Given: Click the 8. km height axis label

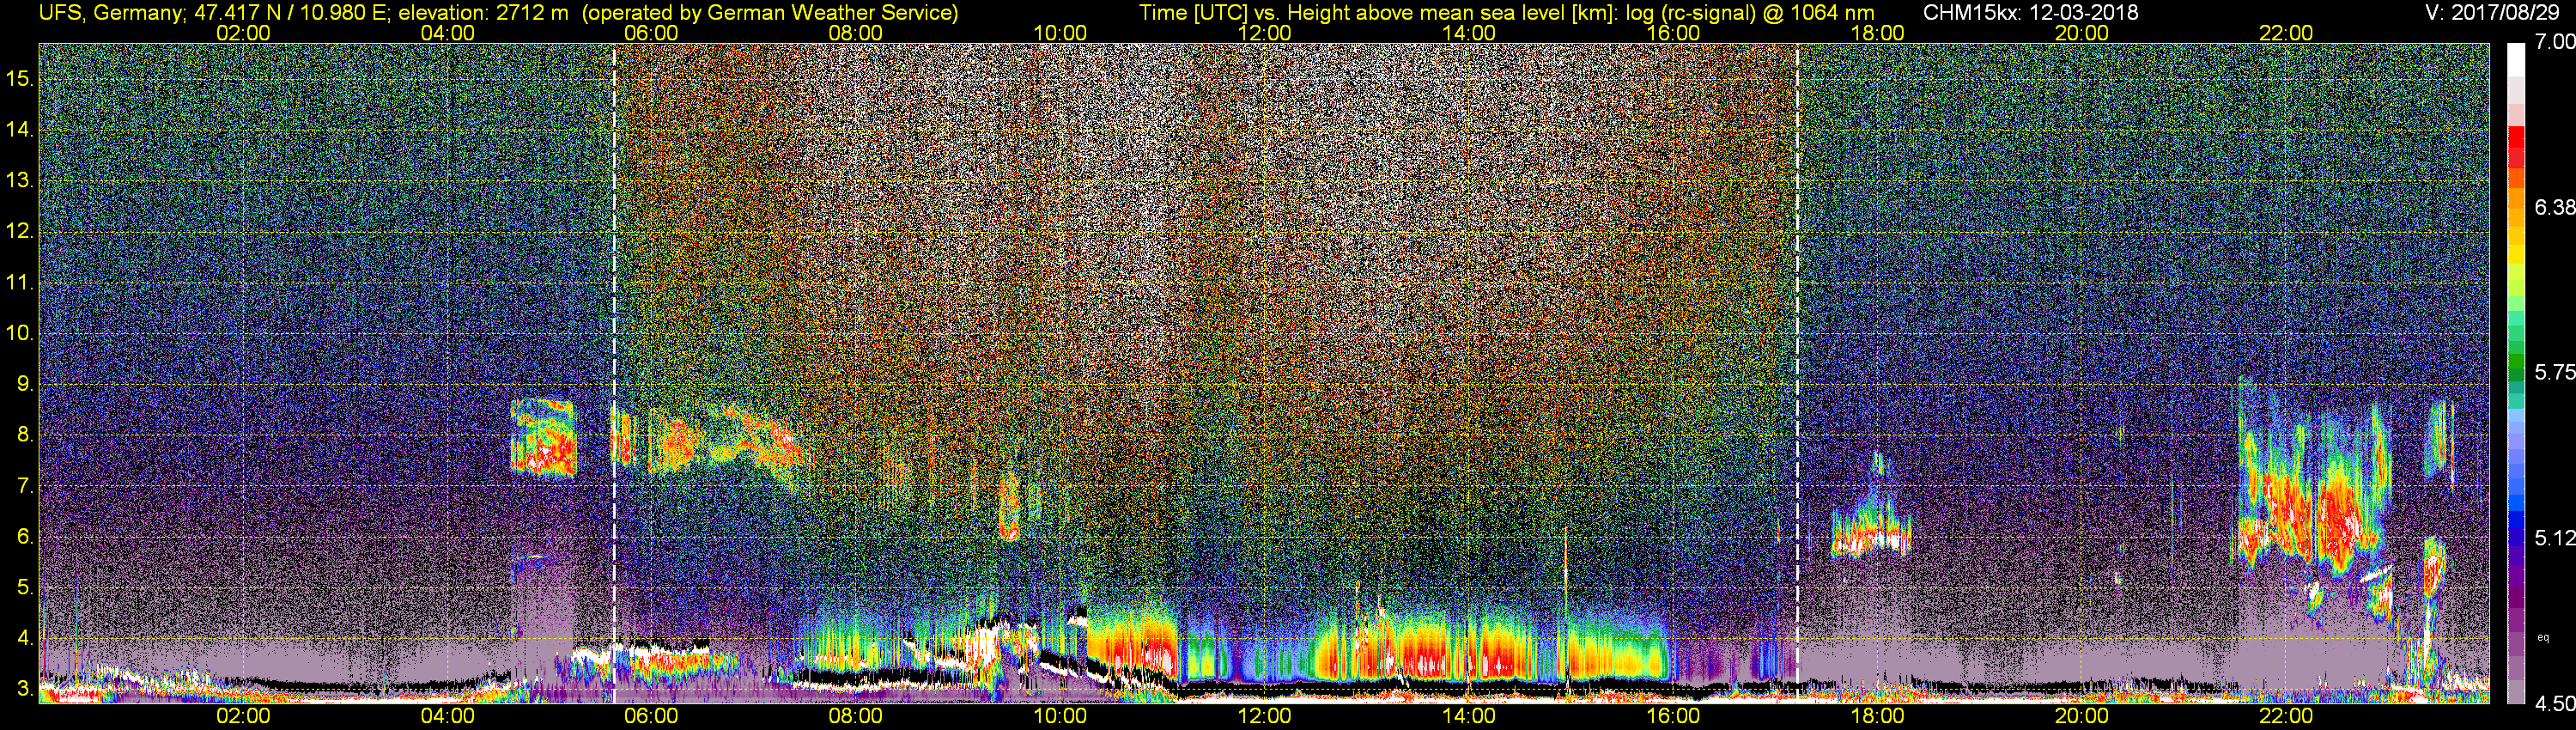Looking at the screenshot, I should coord(25,435).
